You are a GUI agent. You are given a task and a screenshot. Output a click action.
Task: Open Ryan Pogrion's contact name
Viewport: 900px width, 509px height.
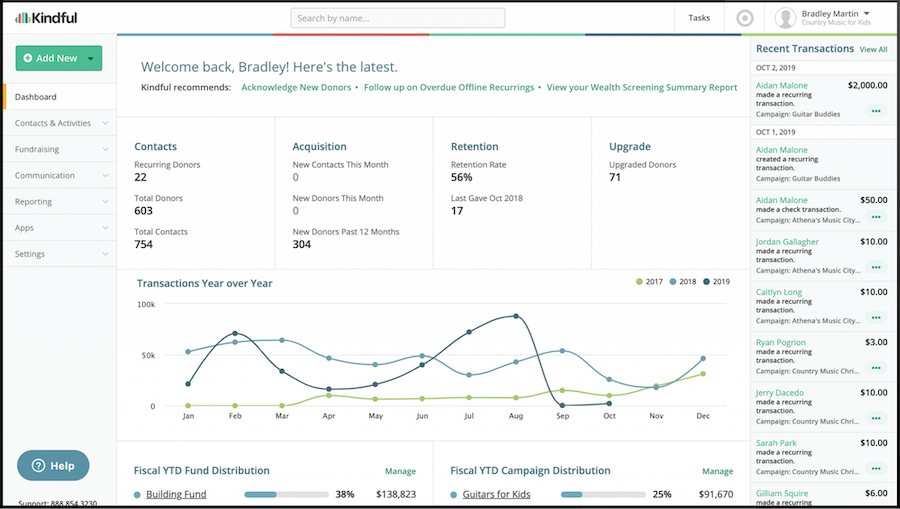pos(781,343)
